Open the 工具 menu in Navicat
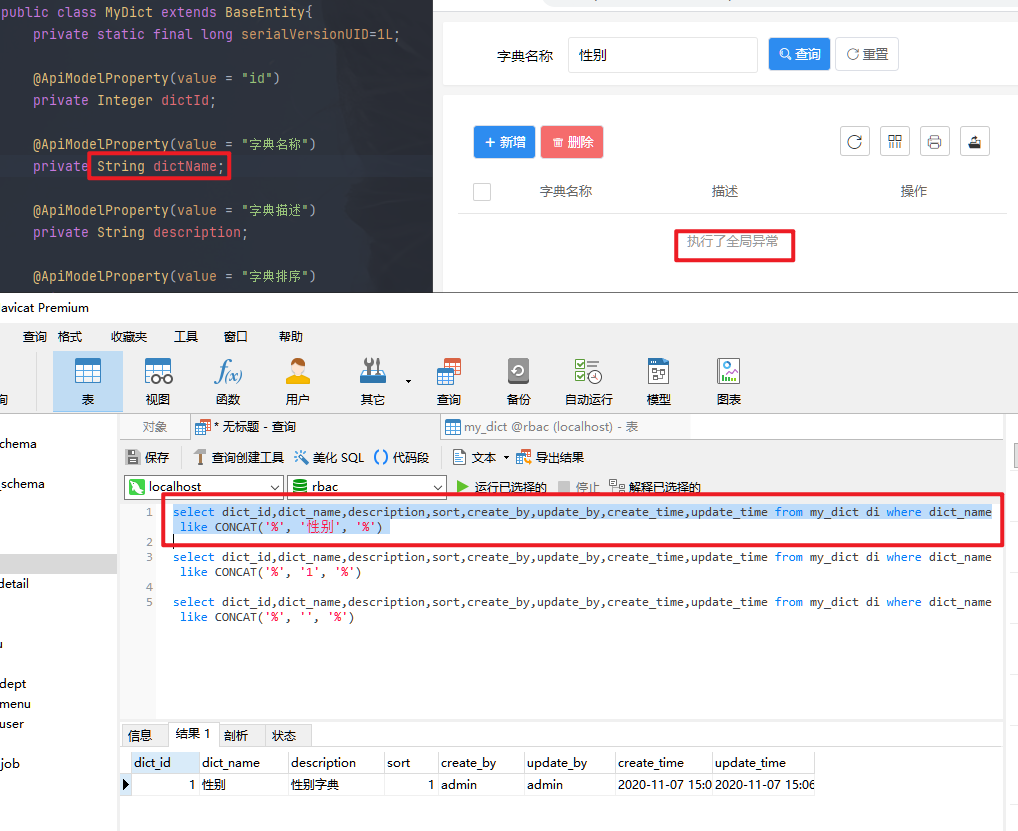1018x831 pixels. pos(186,336)
